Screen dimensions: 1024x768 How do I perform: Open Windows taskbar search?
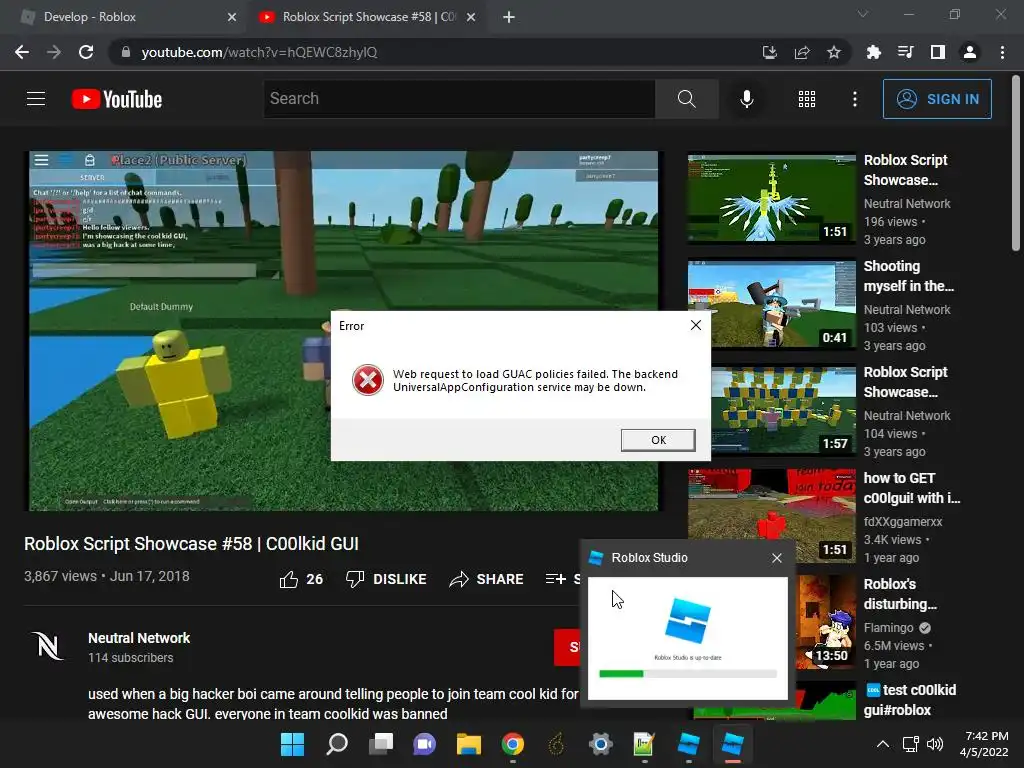(337, 744)
